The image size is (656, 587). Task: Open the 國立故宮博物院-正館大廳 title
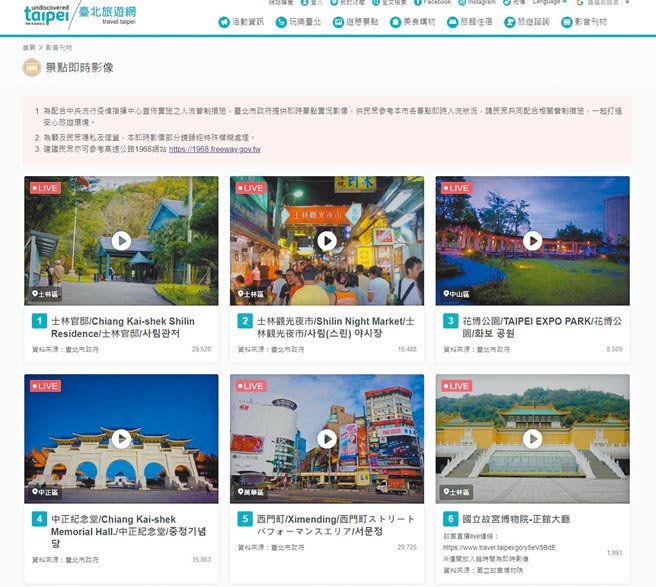516,519
